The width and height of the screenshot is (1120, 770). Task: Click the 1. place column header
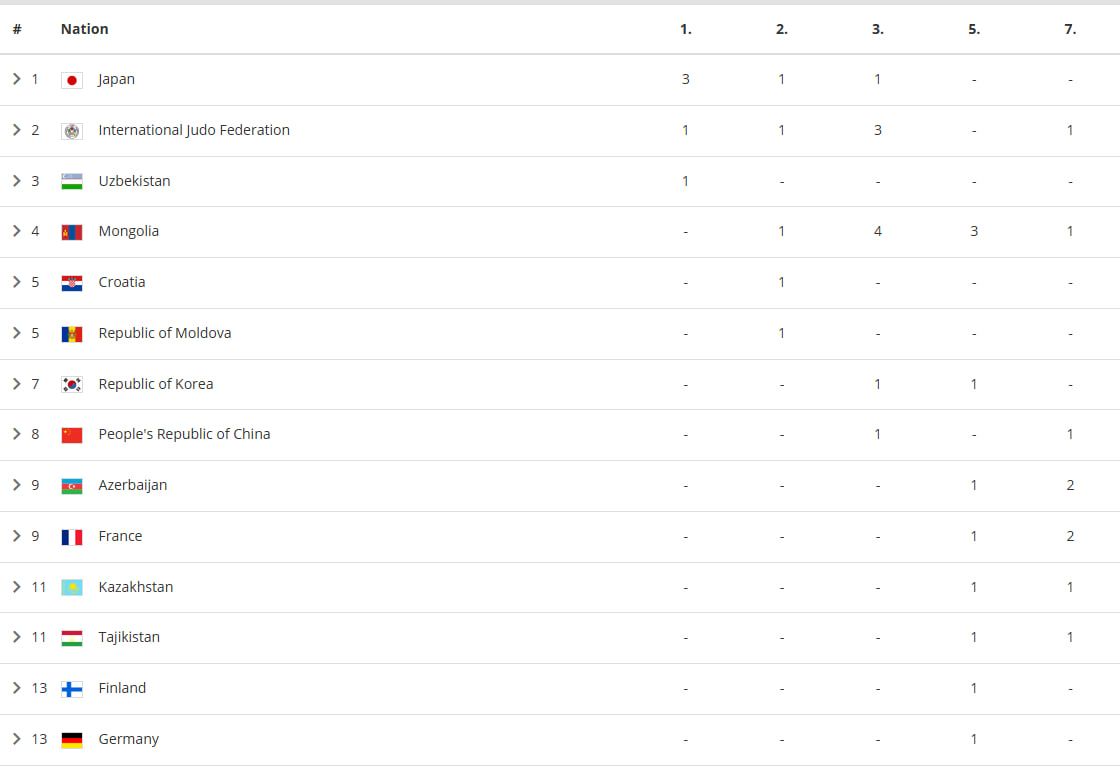(686, 29)
